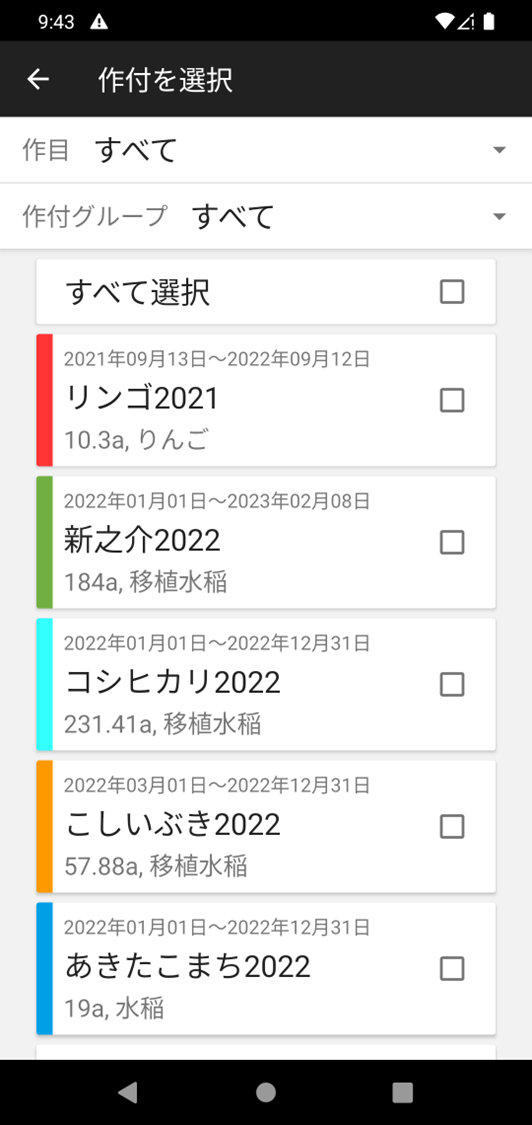
Task: Tick the リンゴ2021 checkbox
Action: (x=452, y=400)
